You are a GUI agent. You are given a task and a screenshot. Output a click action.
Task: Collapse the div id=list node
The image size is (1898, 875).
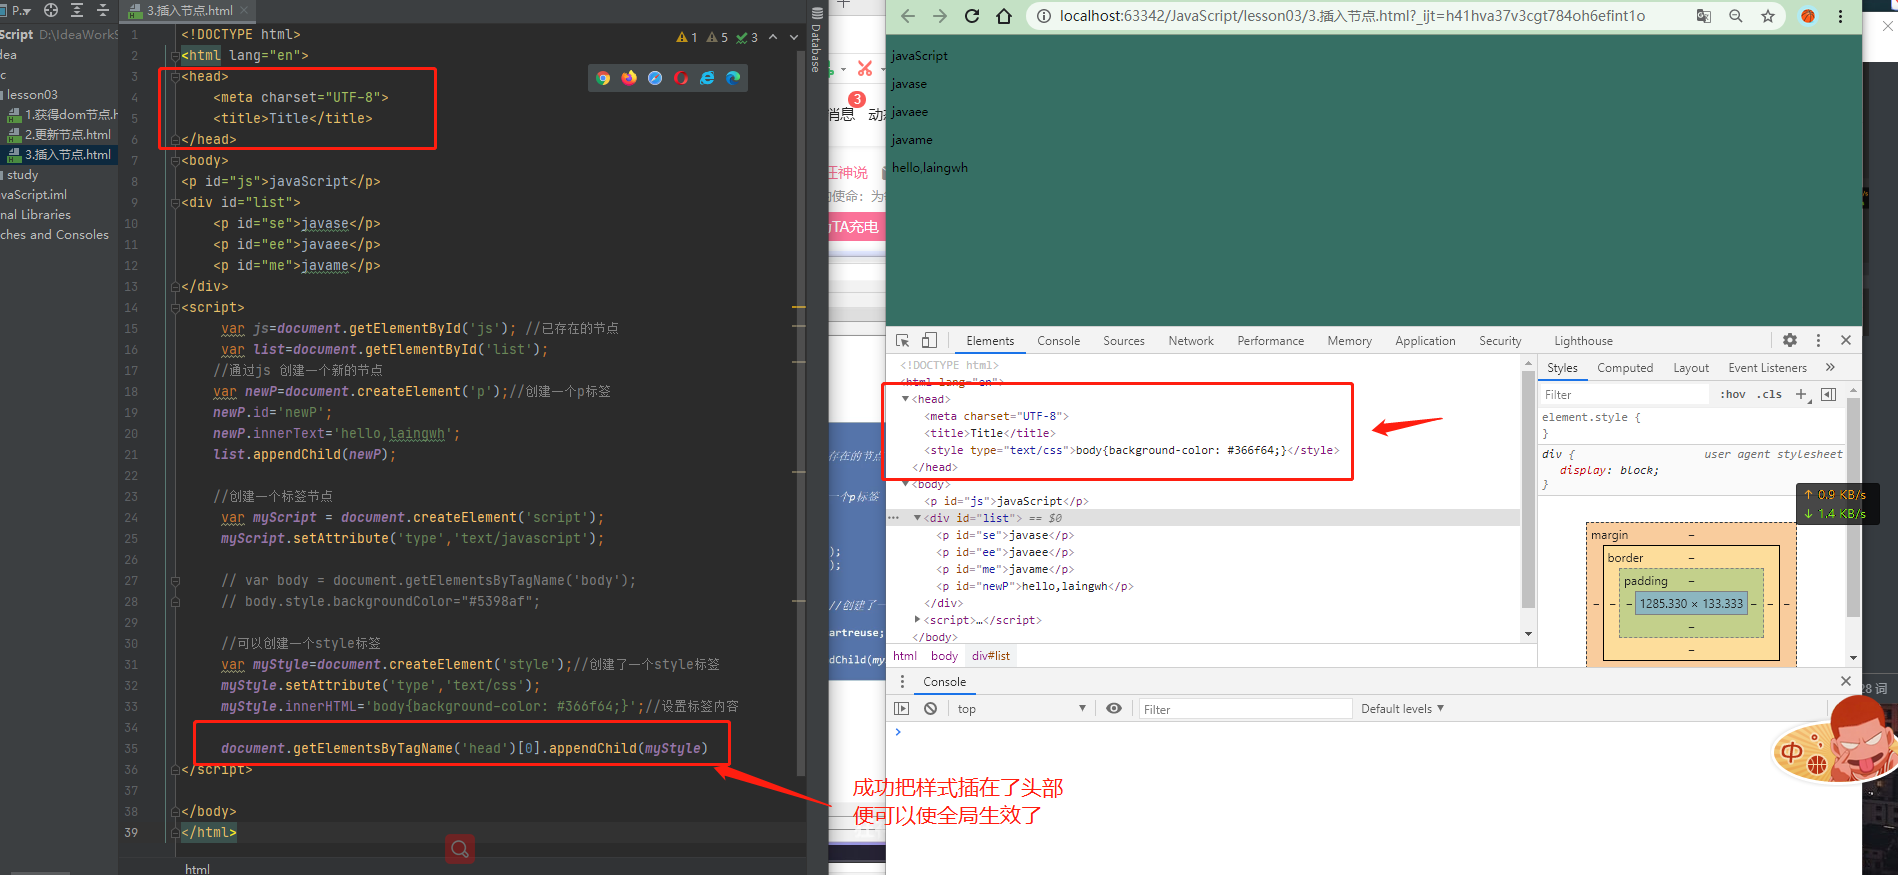tap(917, 518)
